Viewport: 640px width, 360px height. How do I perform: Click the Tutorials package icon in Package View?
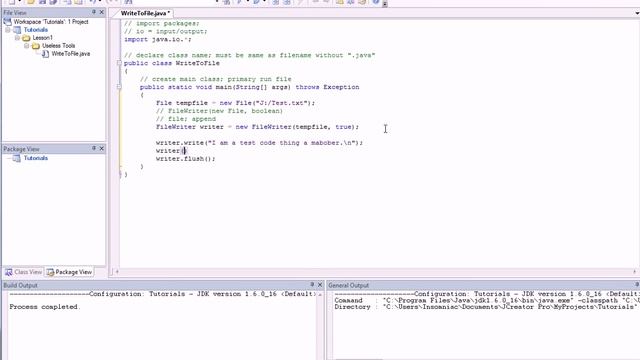(x=16, y=158)
